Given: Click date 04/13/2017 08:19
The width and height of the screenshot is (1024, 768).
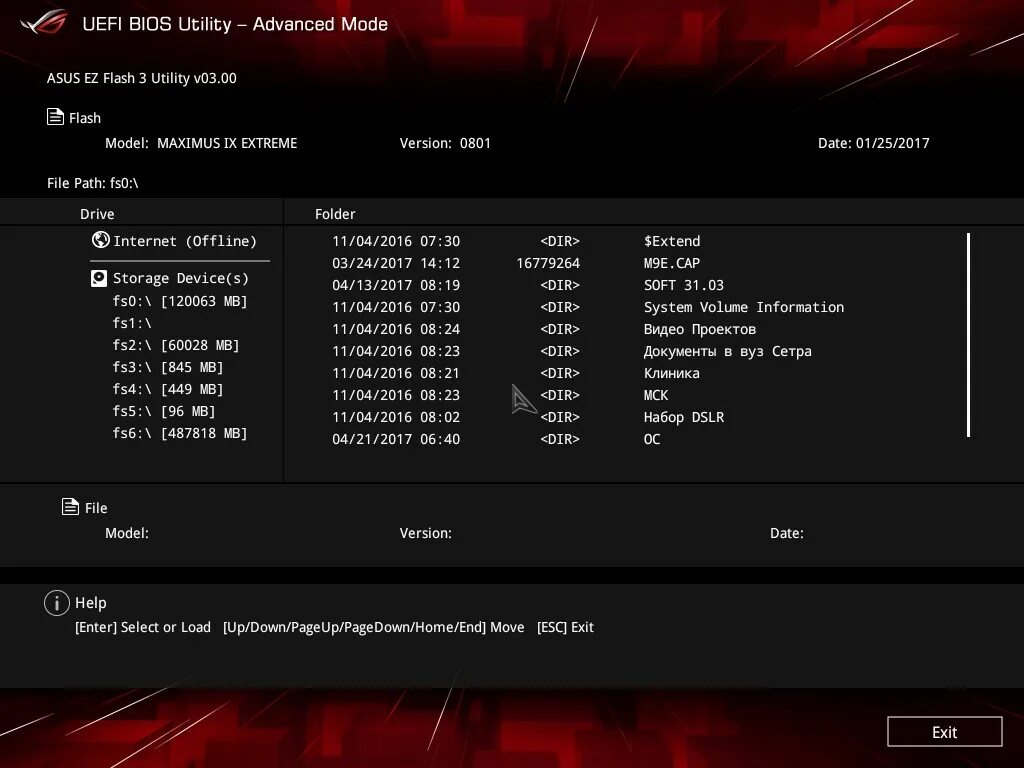Looking at the screenshot, I should (396, 285).
